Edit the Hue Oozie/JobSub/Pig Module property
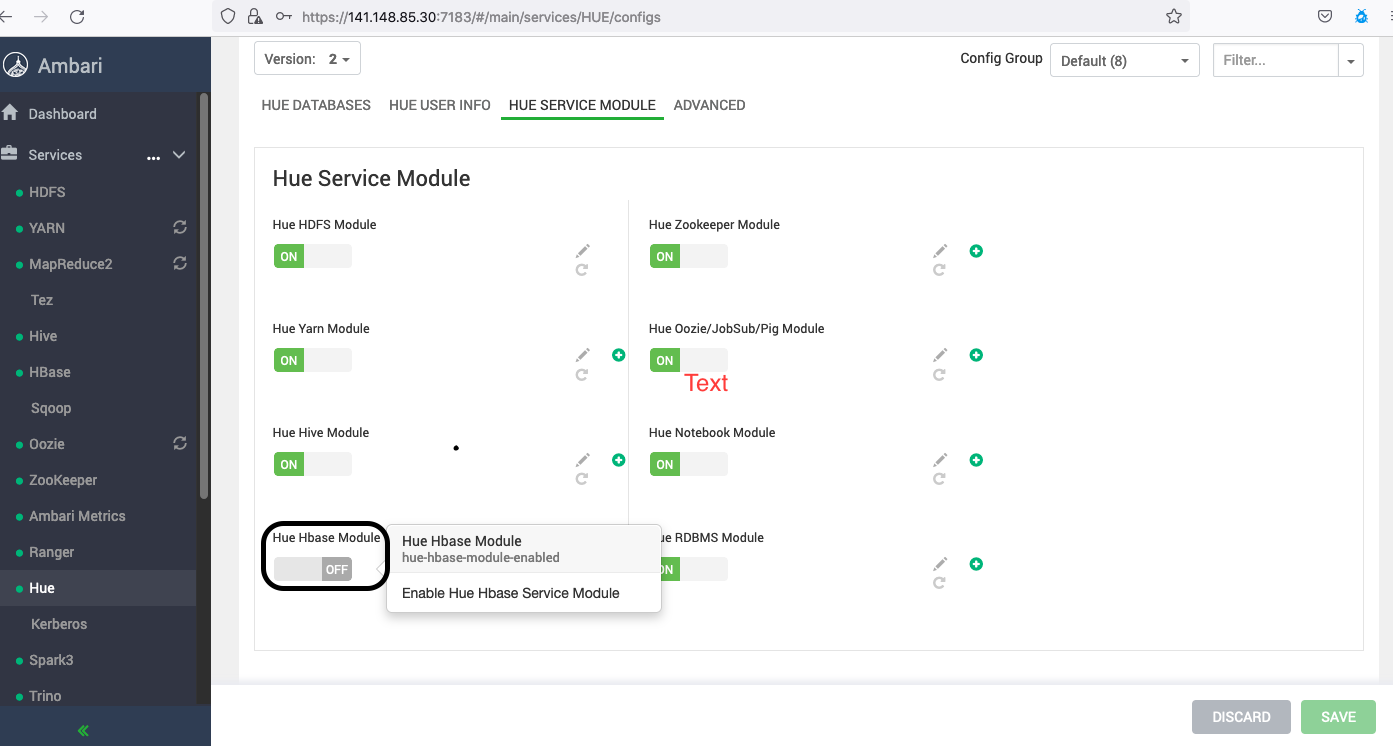 pos(939,354)
